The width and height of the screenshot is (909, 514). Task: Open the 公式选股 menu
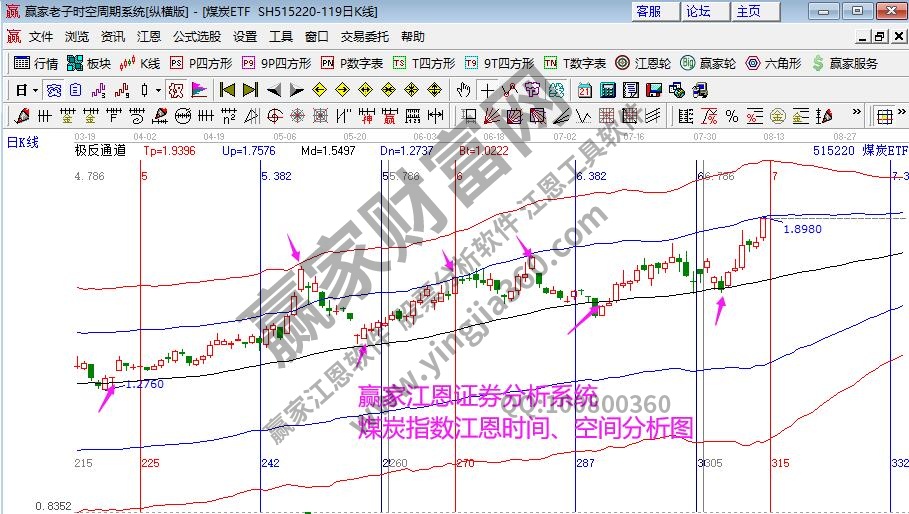(x=197, y=37)
